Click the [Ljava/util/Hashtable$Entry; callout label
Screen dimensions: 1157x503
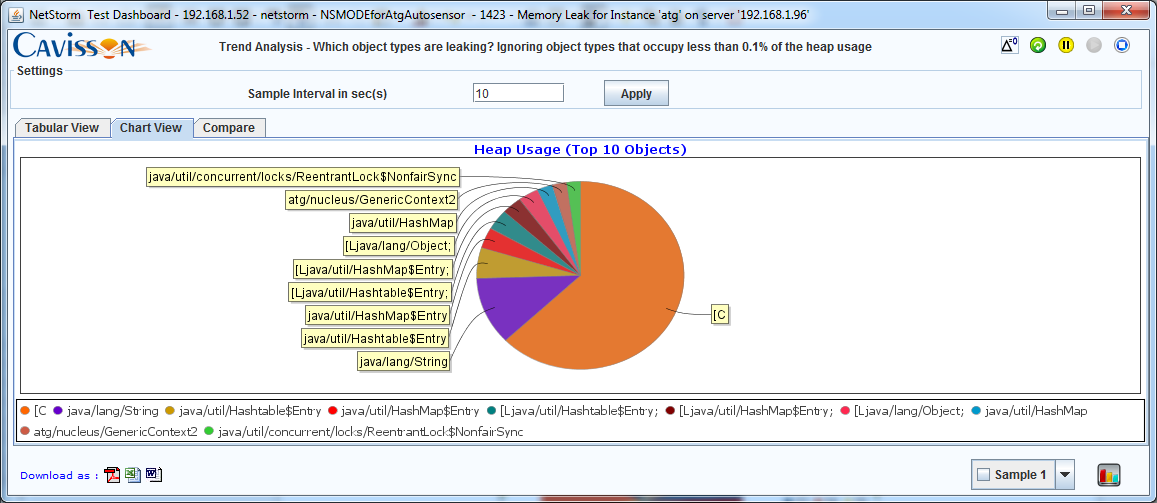[x=370, y=292]
